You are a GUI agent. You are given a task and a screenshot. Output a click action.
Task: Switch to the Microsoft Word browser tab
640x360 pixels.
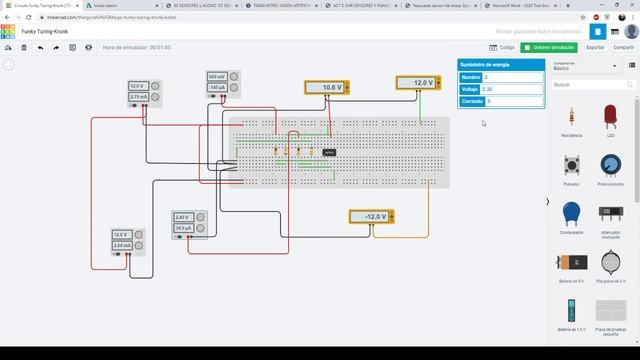tap(520, 6)
